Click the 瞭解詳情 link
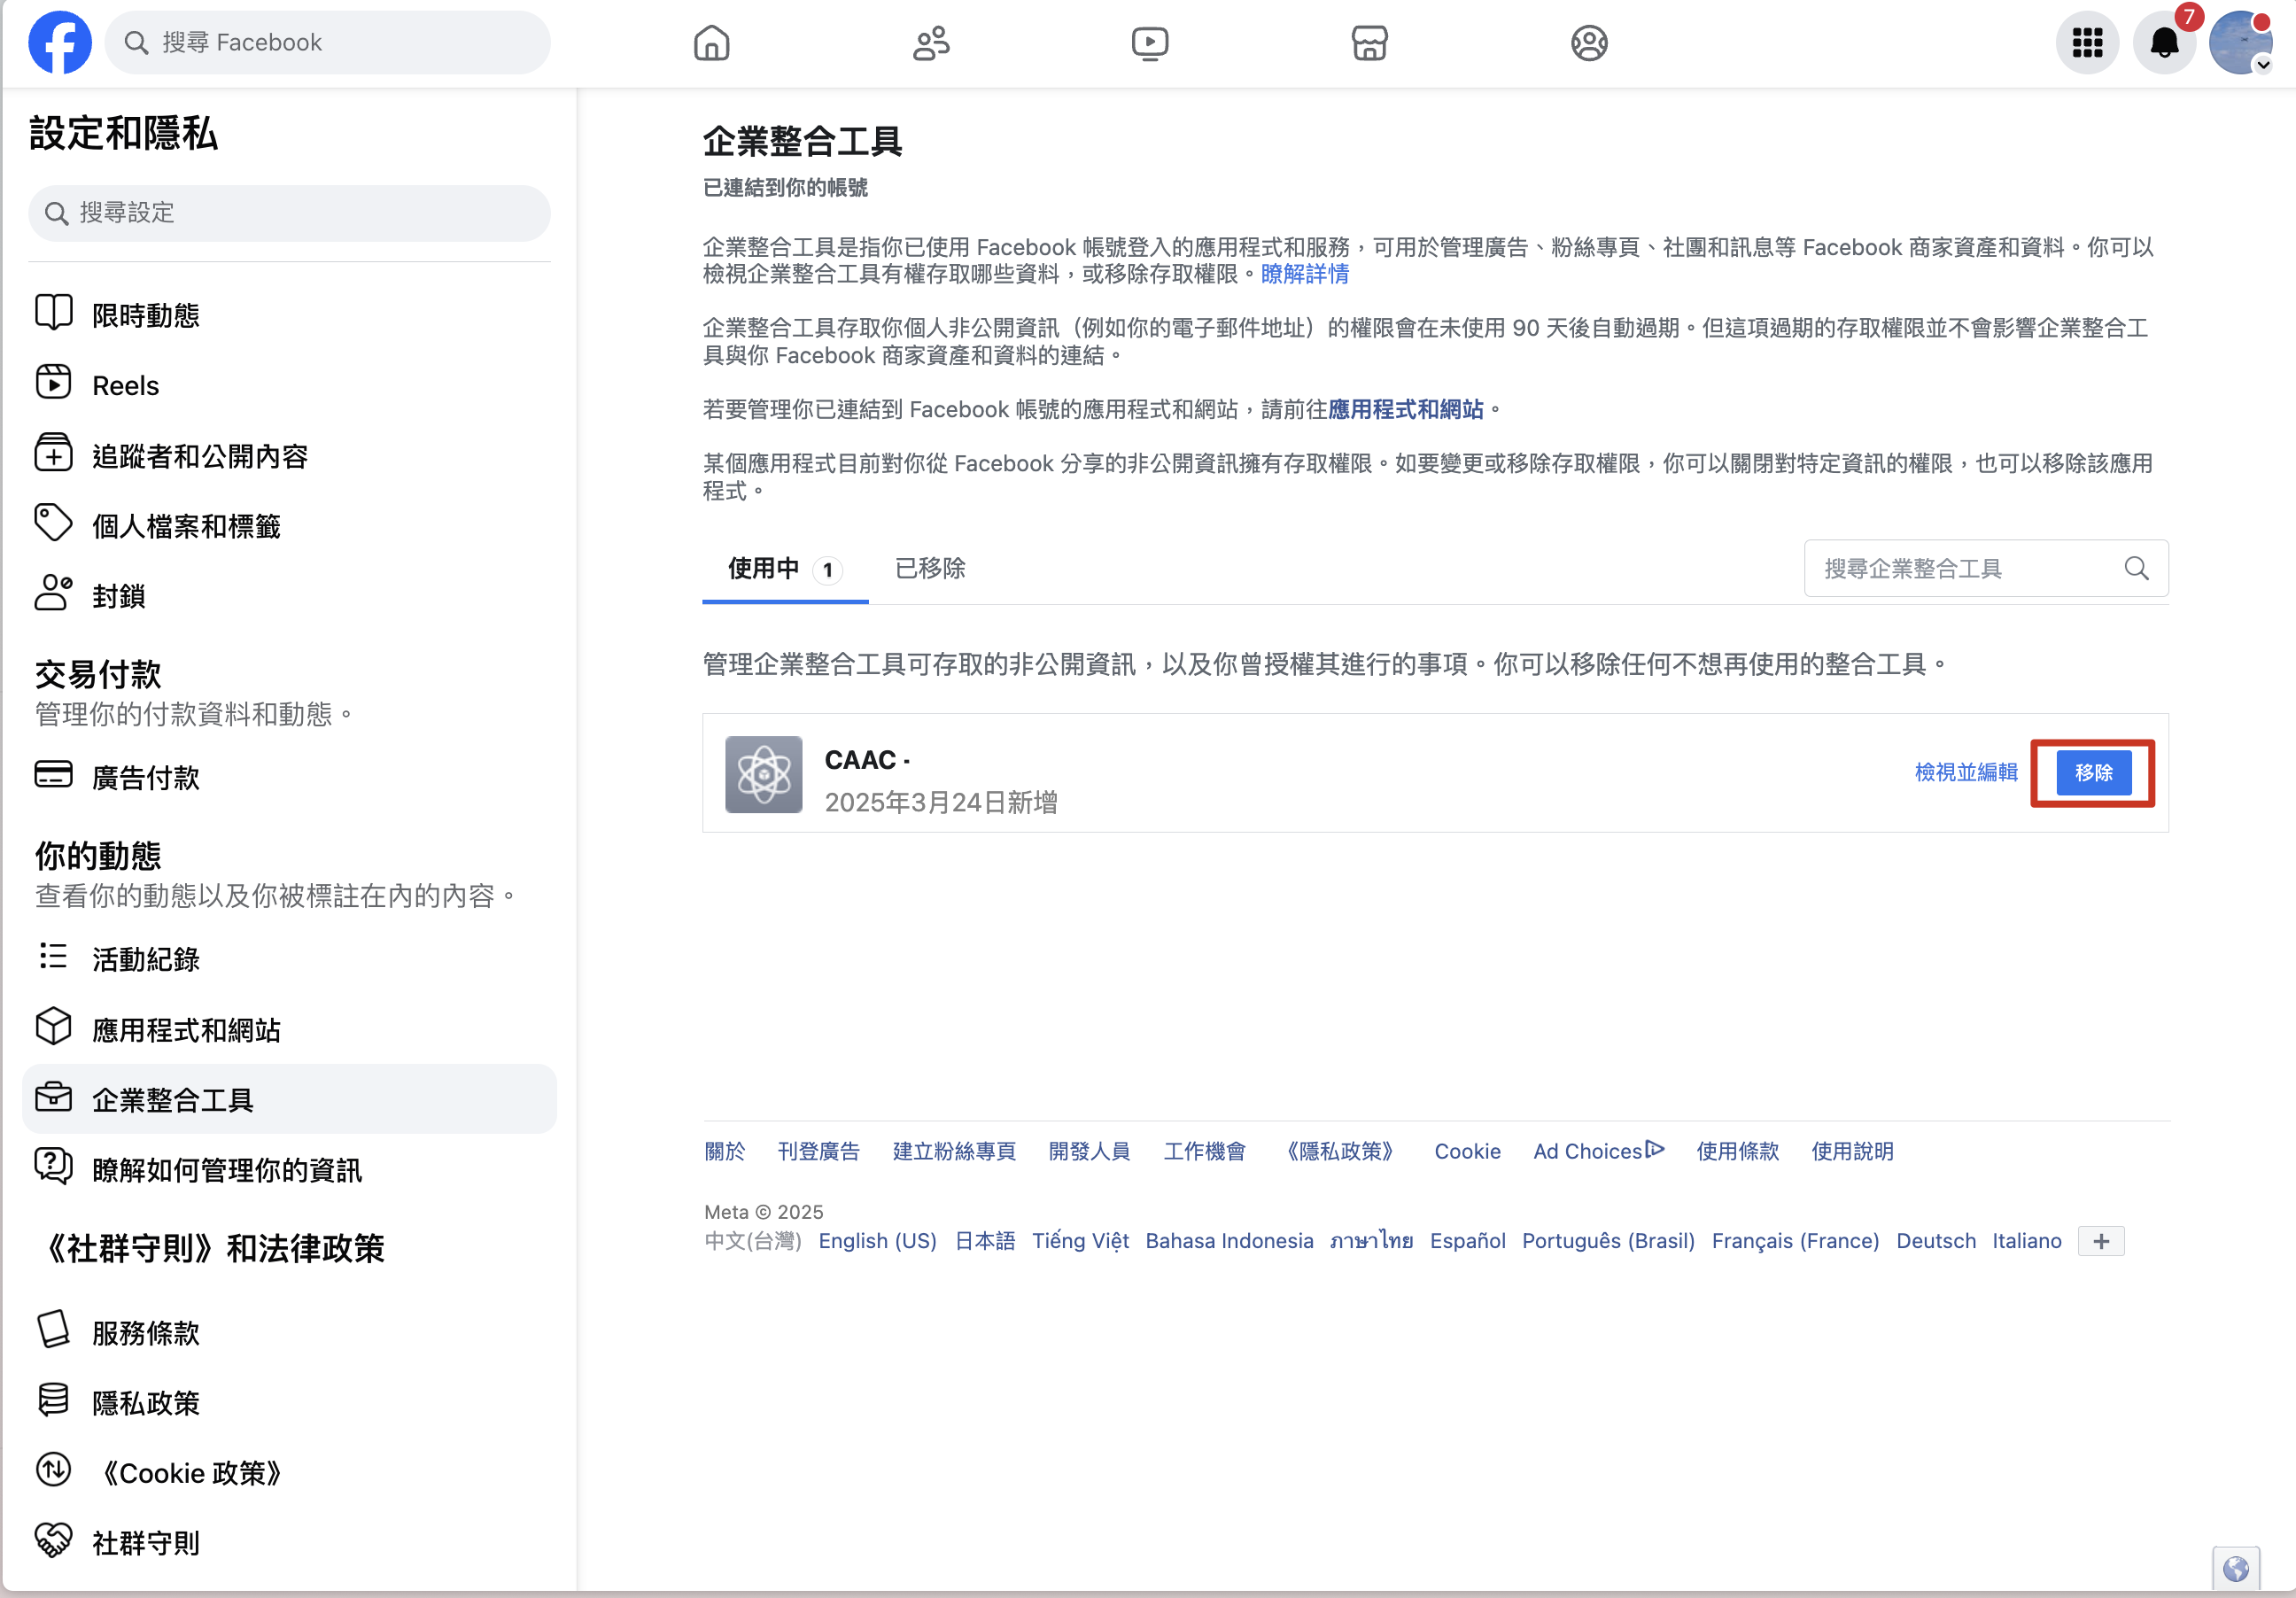Image resolution: width=2296 pixels, height=1598 pixels. pyautogui.click(x=1304, y=274)
